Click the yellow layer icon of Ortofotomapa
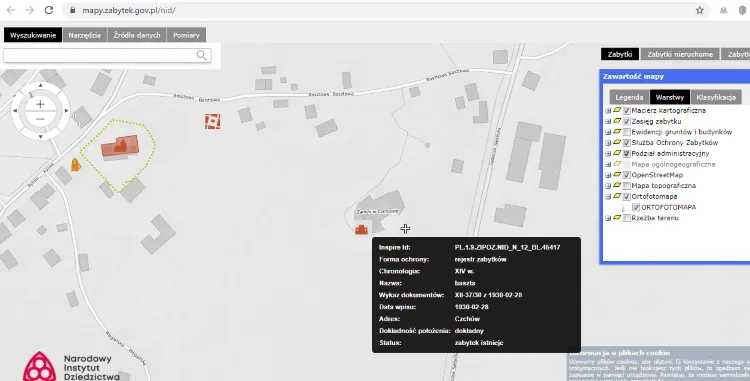This screenshot has height=381, width=750. click(617, 196)
